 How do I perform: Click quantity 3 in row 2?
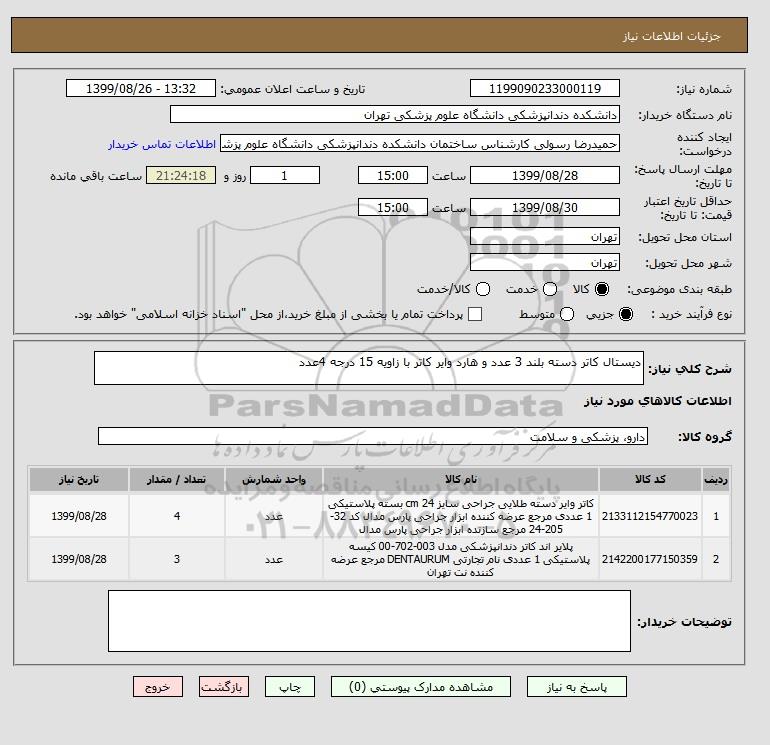pyautogui.click(x=177, y=559)
